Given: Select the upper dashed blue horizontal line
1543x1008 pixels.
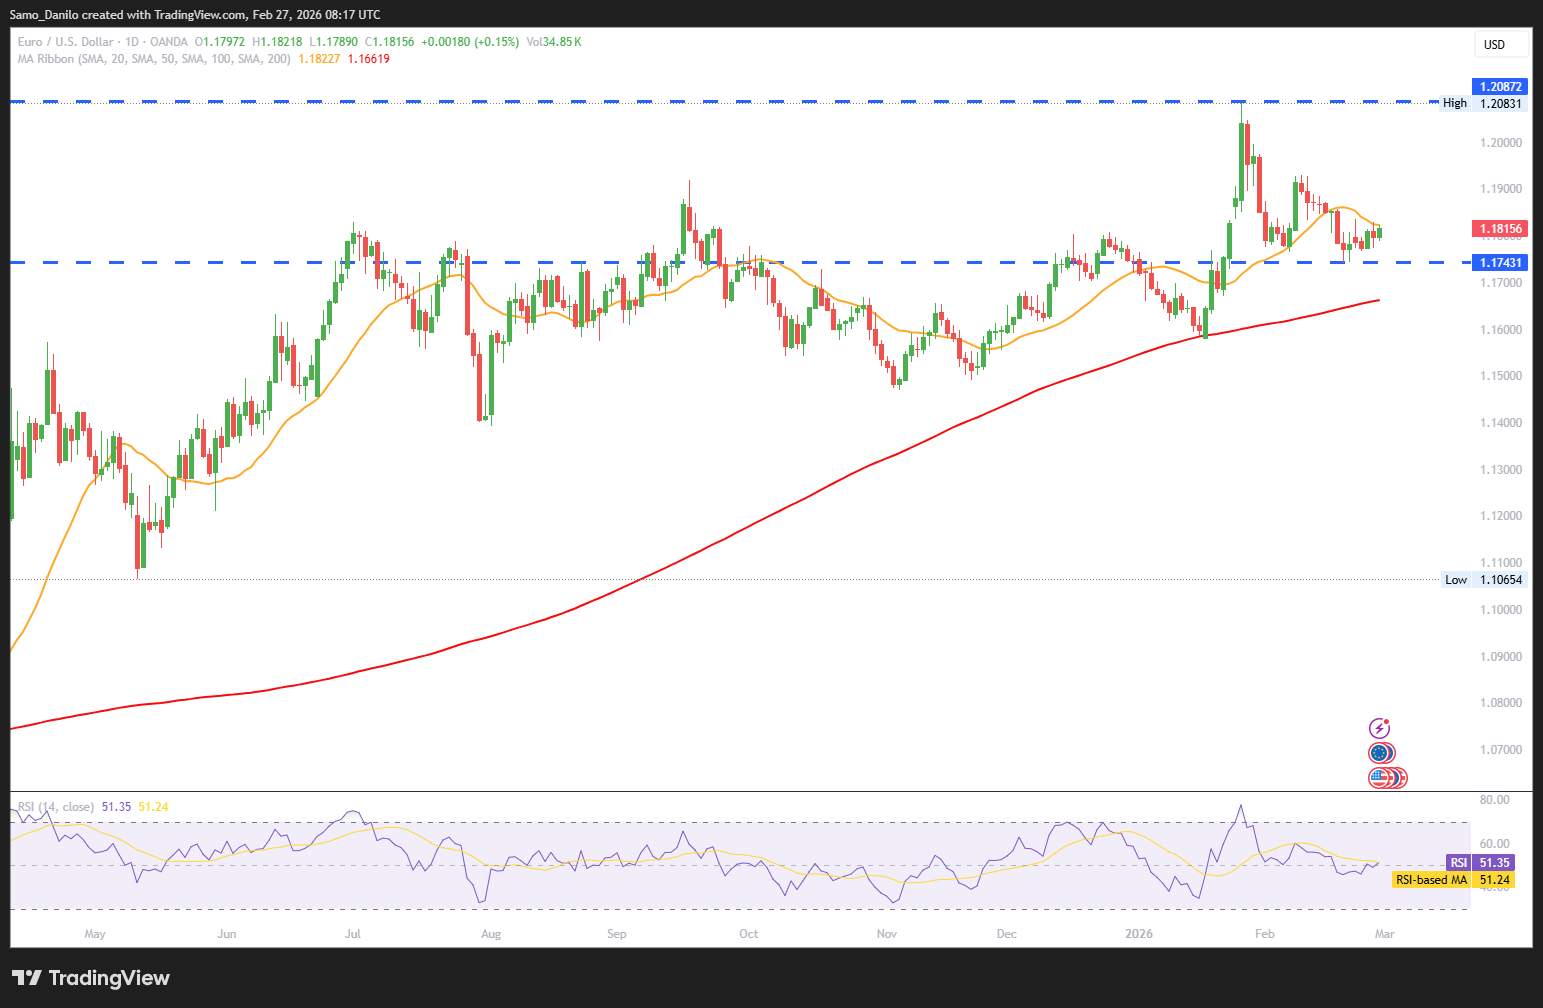Looking at the screenshot, I should pos(700,102).
